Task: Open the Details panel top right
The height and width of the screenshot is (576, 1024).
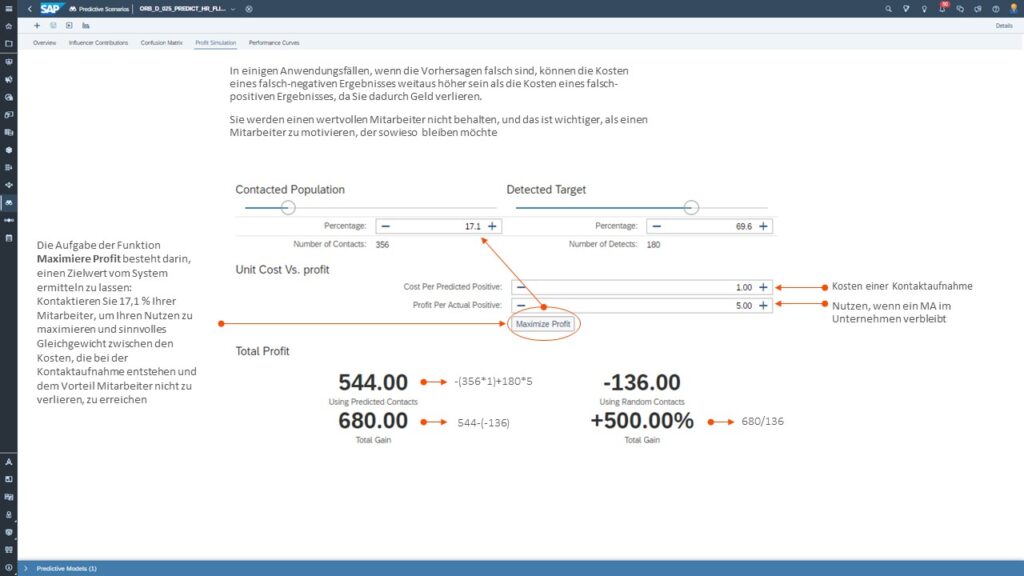Action: pos(1005,26)
